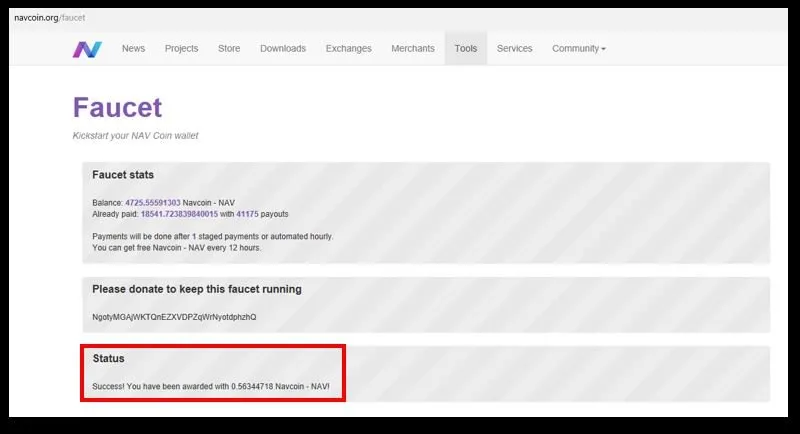The height and width of the screenshot is (434, 800).
Task: Click the Status heading
Action: pos(109,359)
